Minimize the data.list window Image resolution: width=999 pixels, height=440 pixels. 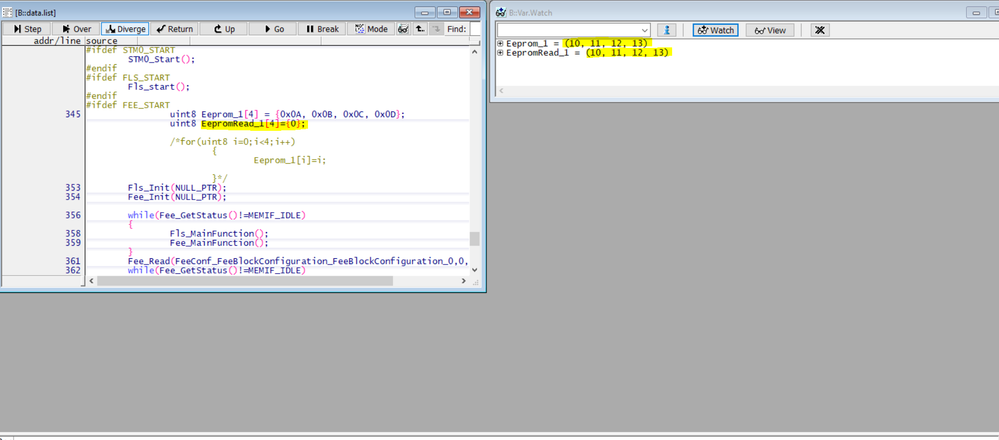pyautogui.click(x=424, y=12)
